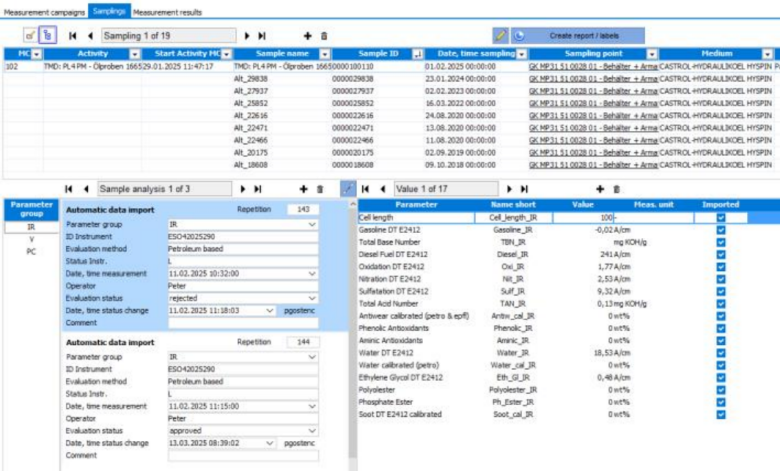Viewport: 780px width, 471px height.
Task: Toggle Imported checkbox for Total Acid Number
Action: point(721,303)
